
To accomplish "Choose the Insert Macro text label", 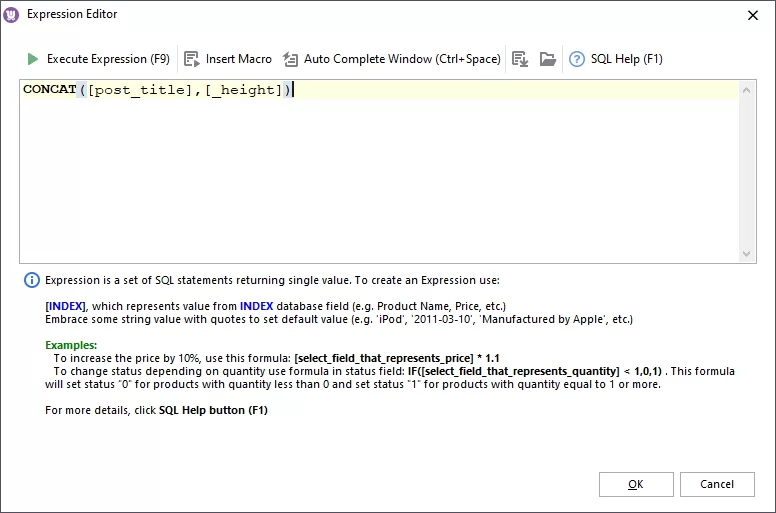I will pos(239,59).
